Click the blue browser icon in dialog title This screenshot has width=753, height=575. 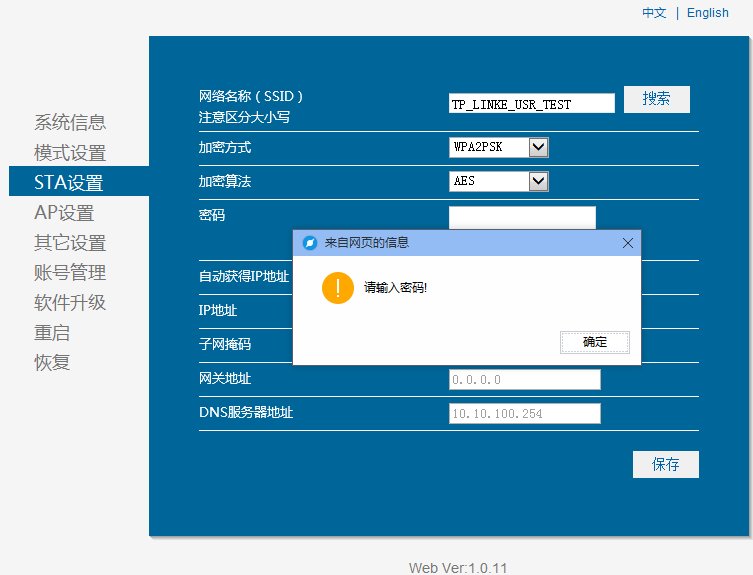(x=310, y=243)
